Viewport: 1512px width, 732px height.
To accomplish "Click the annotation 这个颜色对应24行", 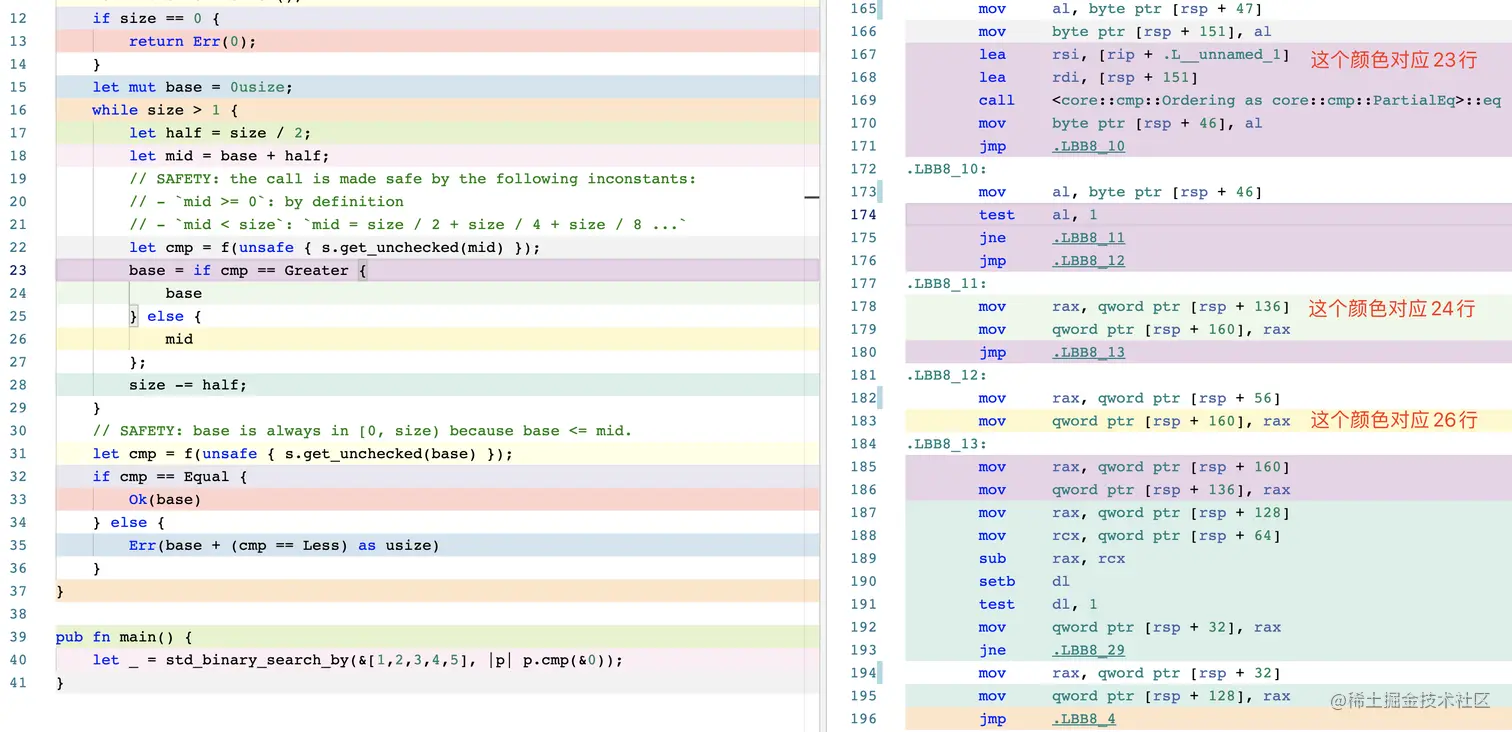I will tap(1393, 309).
